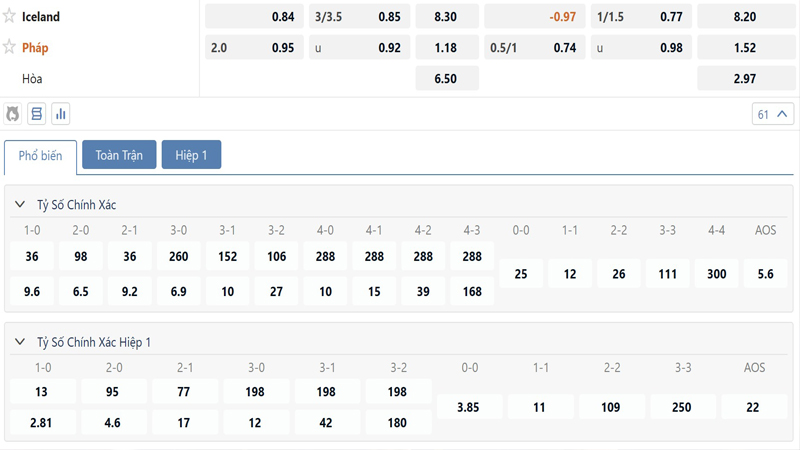Viewport: 800px width, 450px height.
Task: Click the favorite star next to Iceland
Action: click(x=10, y=16)
